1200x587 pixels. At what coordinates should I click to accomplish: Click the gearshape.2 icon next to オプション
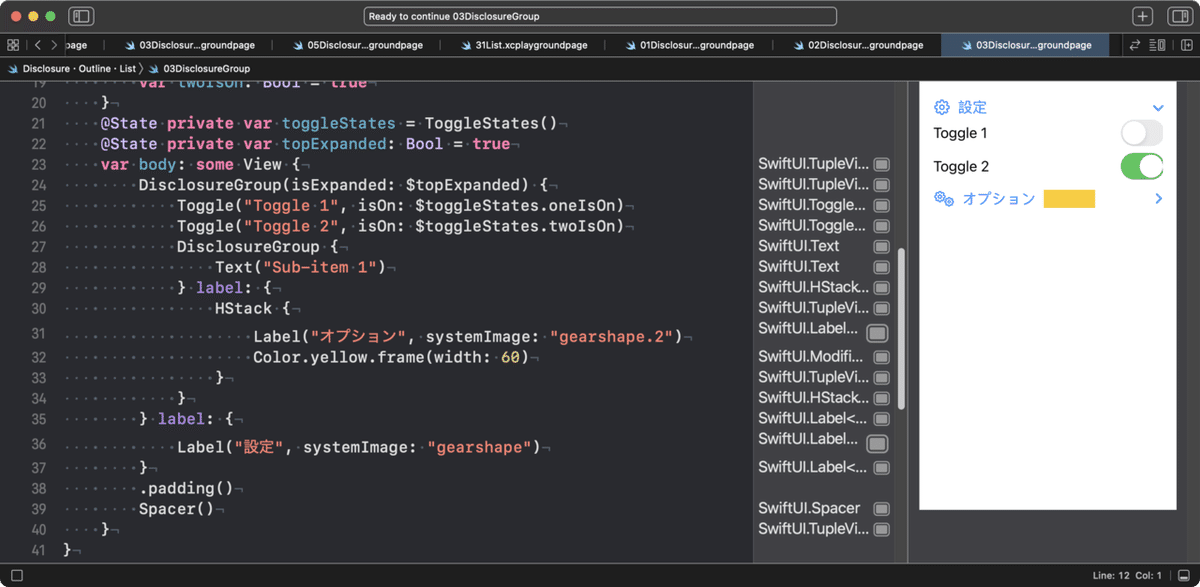click(x=942, y=198)
